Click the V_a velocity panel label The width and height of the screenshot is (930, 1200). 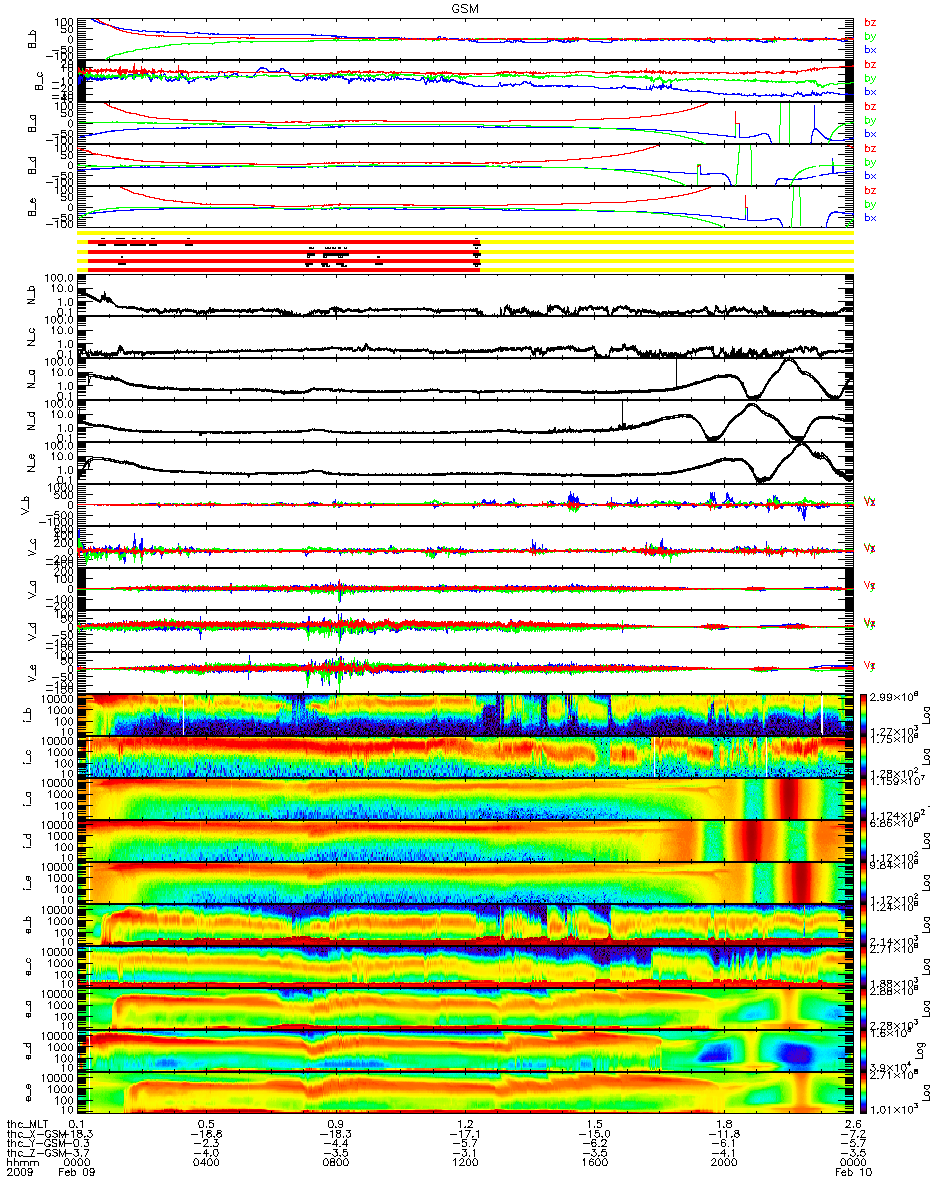(31, 589)
